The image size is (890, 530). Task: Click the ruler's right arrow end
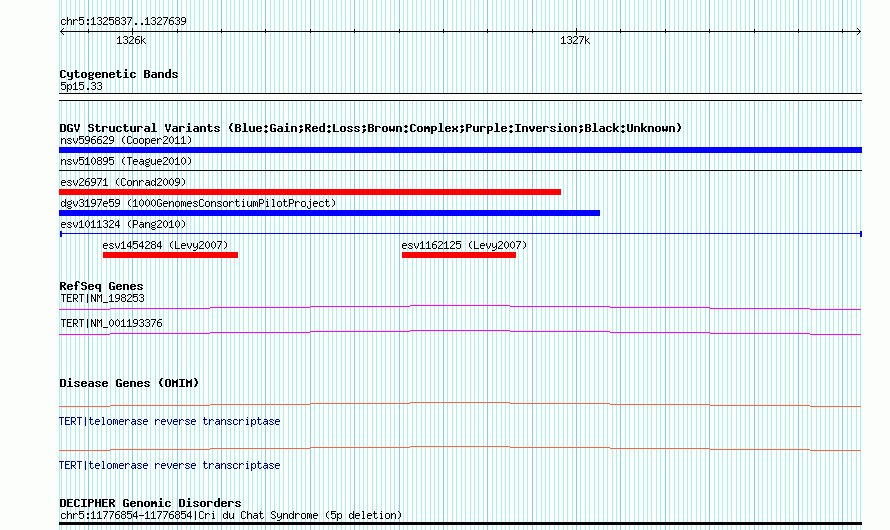click(x=858, y=32)
